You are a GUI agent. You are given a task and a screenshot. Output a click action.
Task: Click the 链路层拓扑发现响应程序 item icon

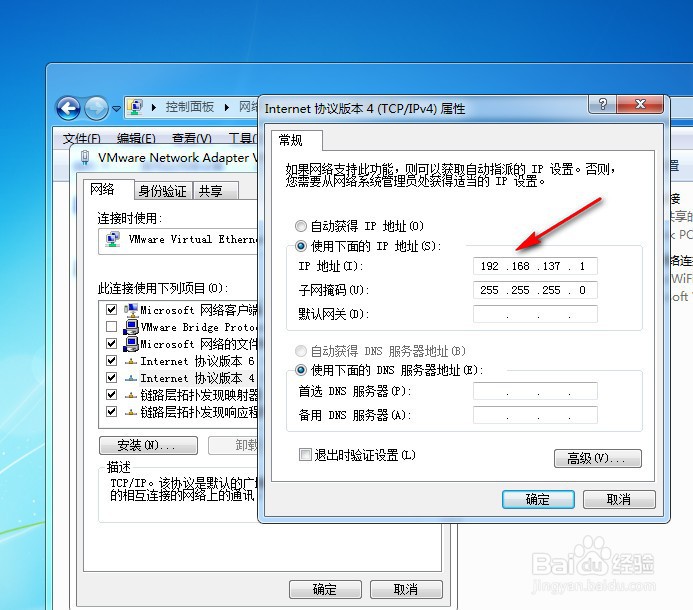point(131,413)
